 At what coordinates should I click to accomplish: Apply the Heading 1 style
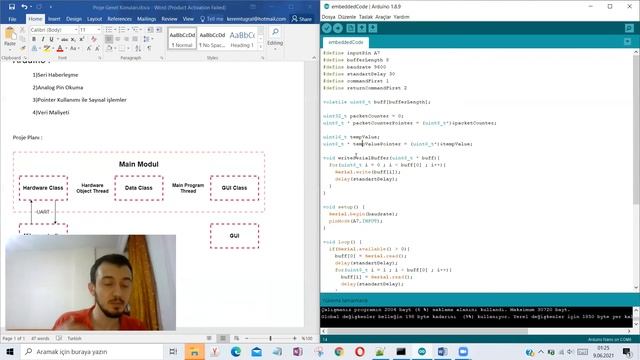242,39
